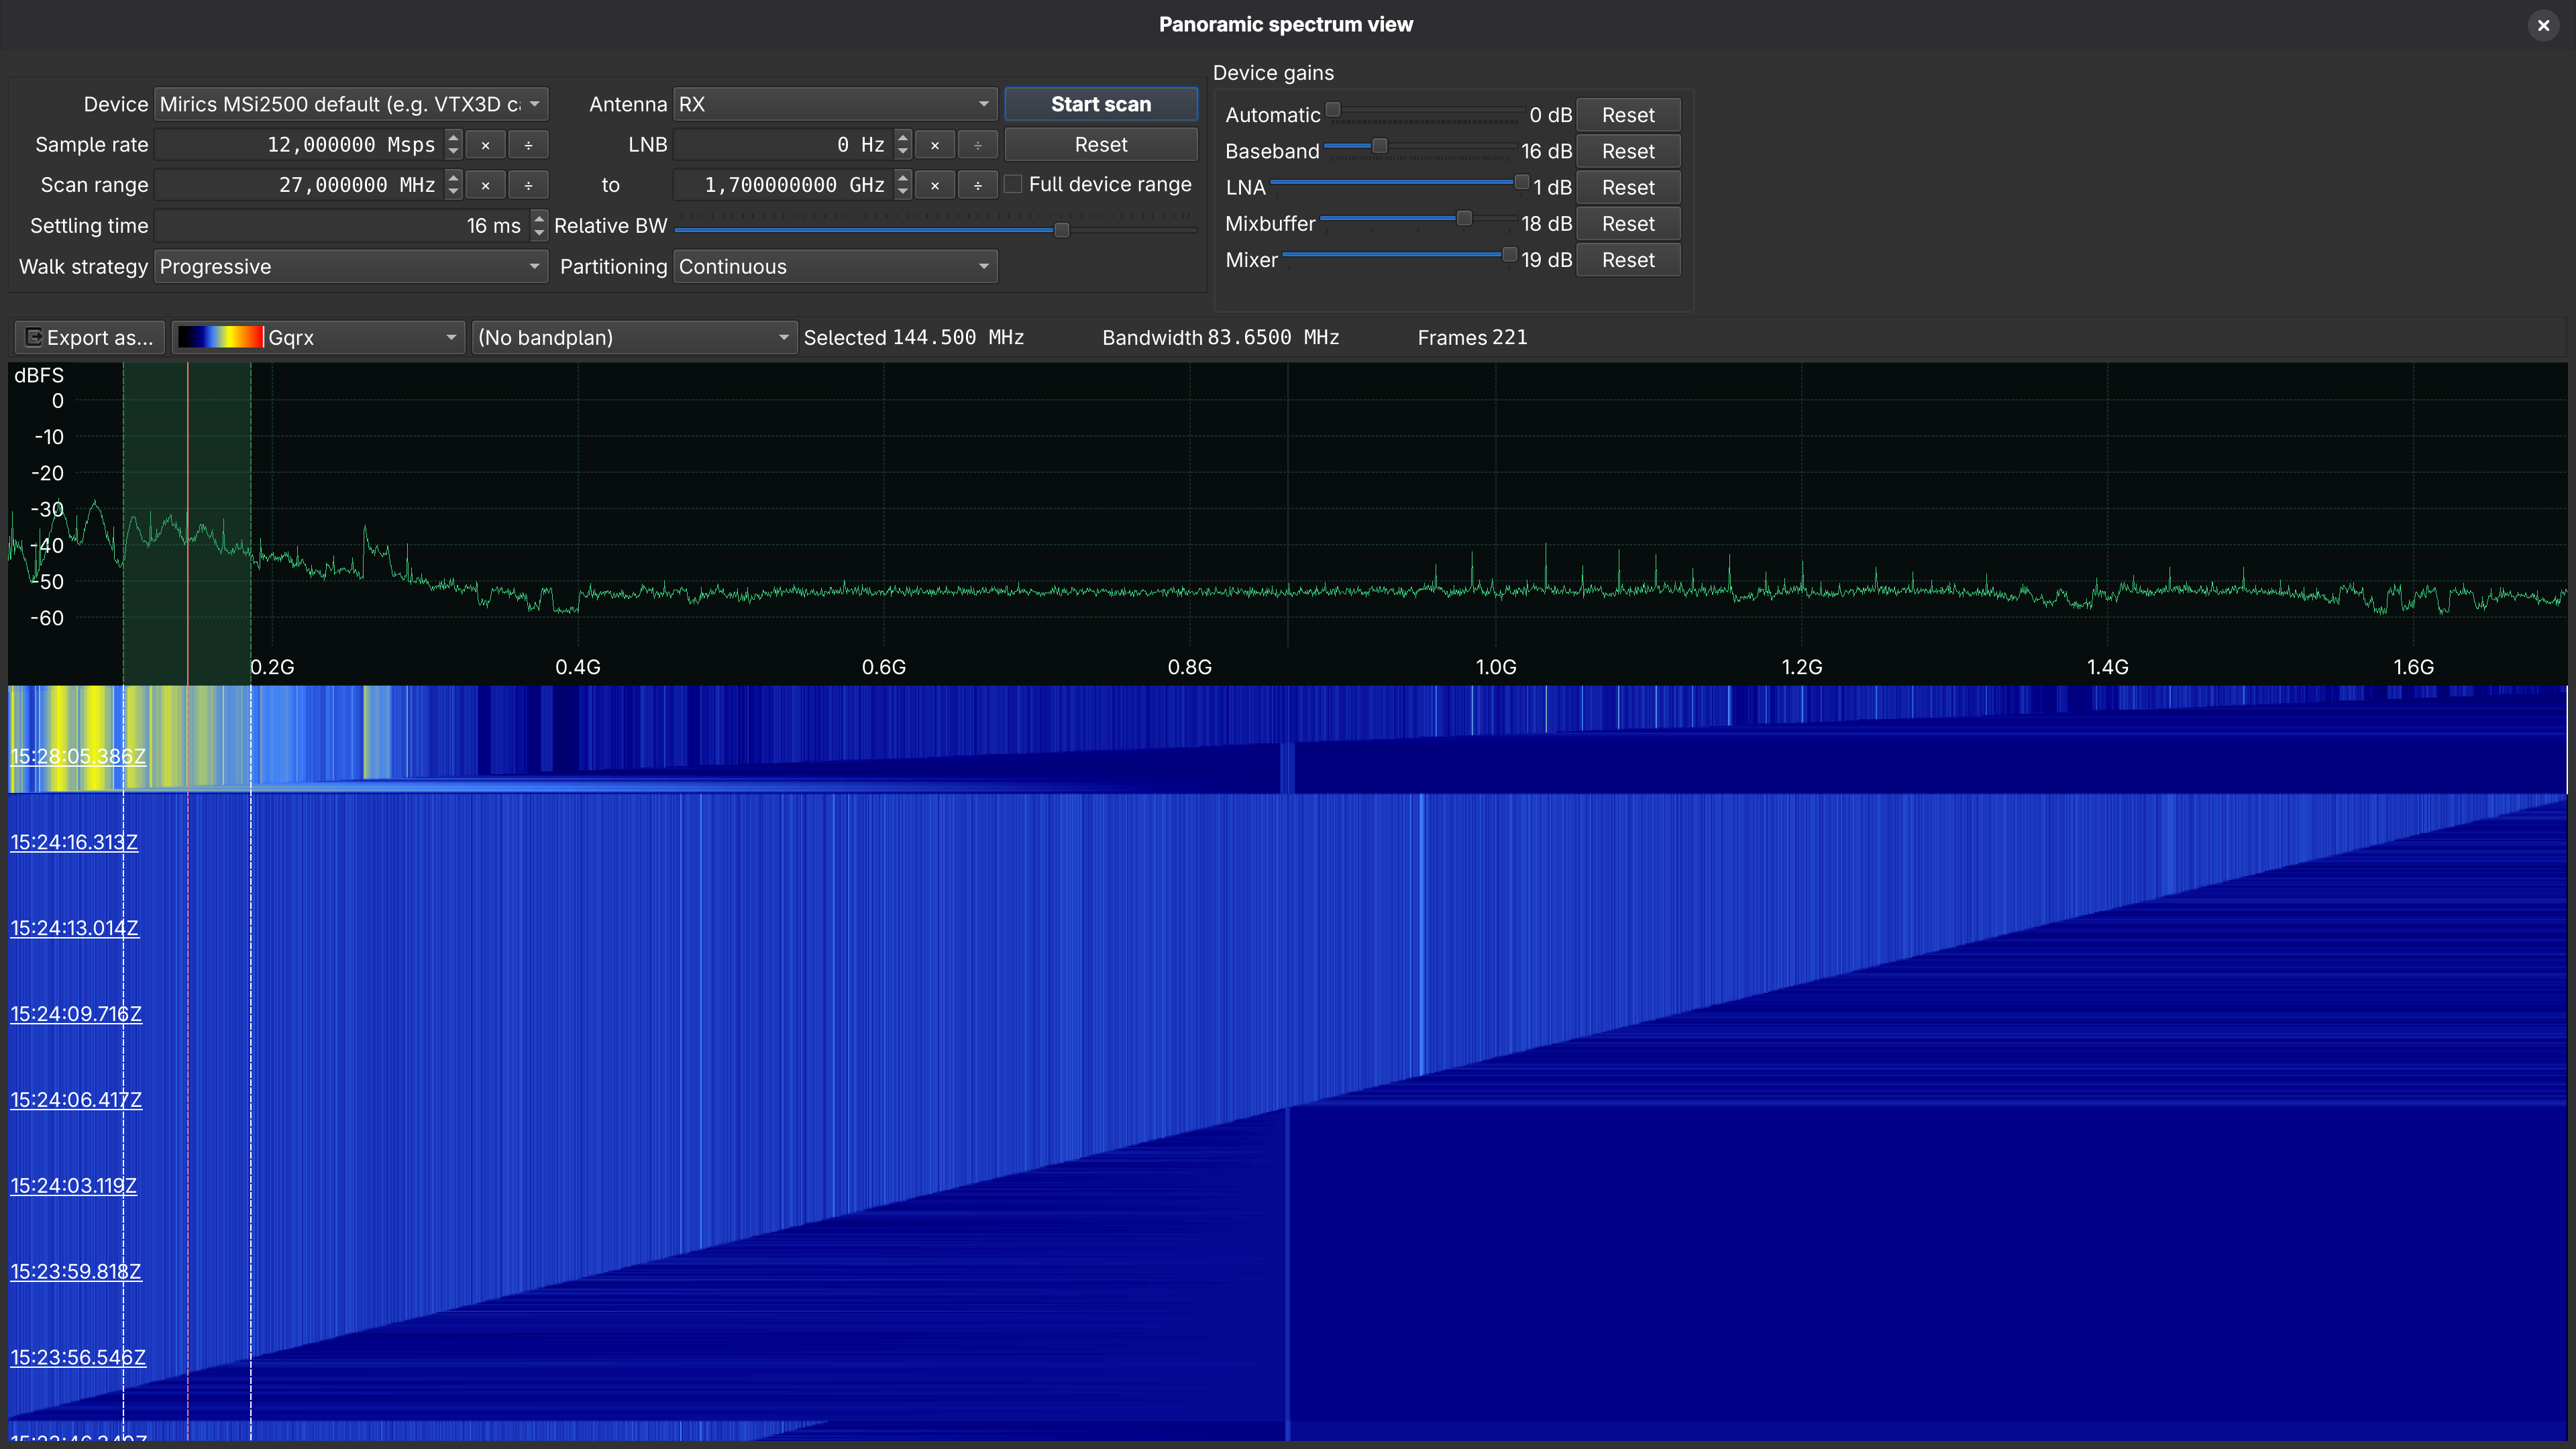Open the Device selection dropdown
Viewport: 2576px width, 1449px height.
coord(350,104)
